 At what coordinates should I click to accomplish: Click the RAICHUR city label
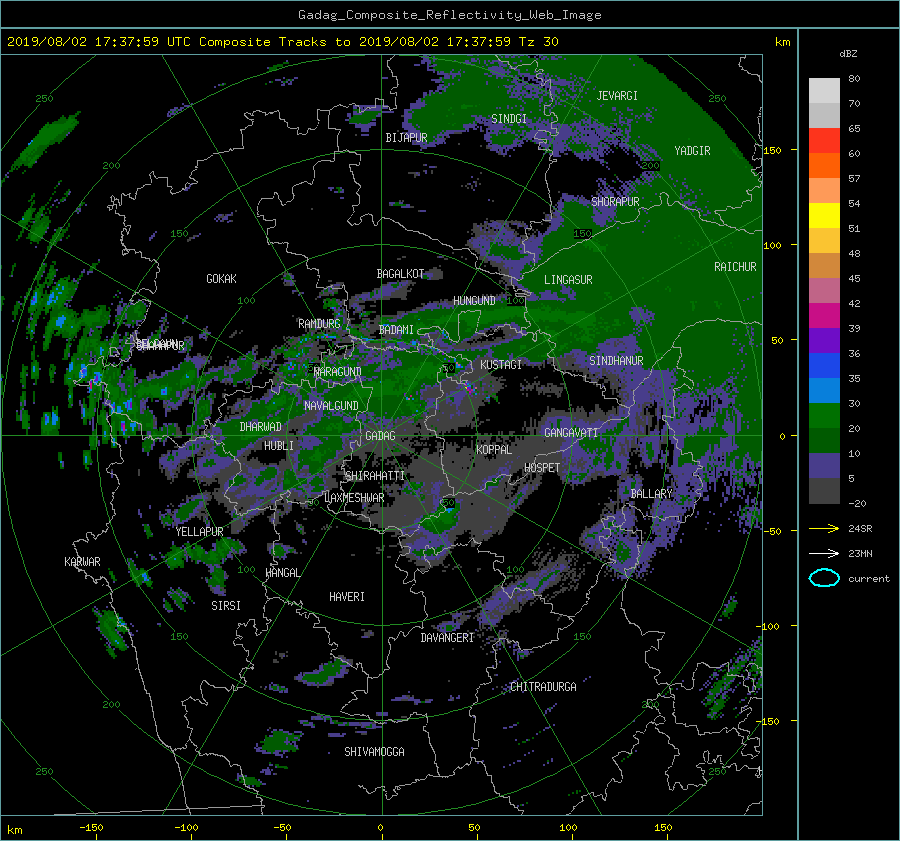[735, 267]
